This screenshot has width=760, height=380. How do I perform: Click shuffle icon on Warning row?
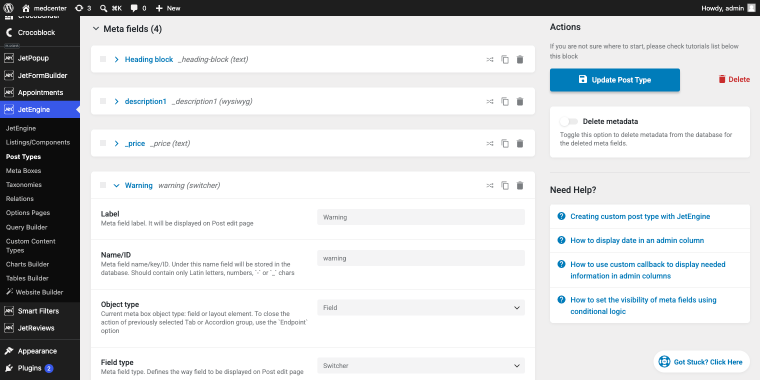coord(490,186)
